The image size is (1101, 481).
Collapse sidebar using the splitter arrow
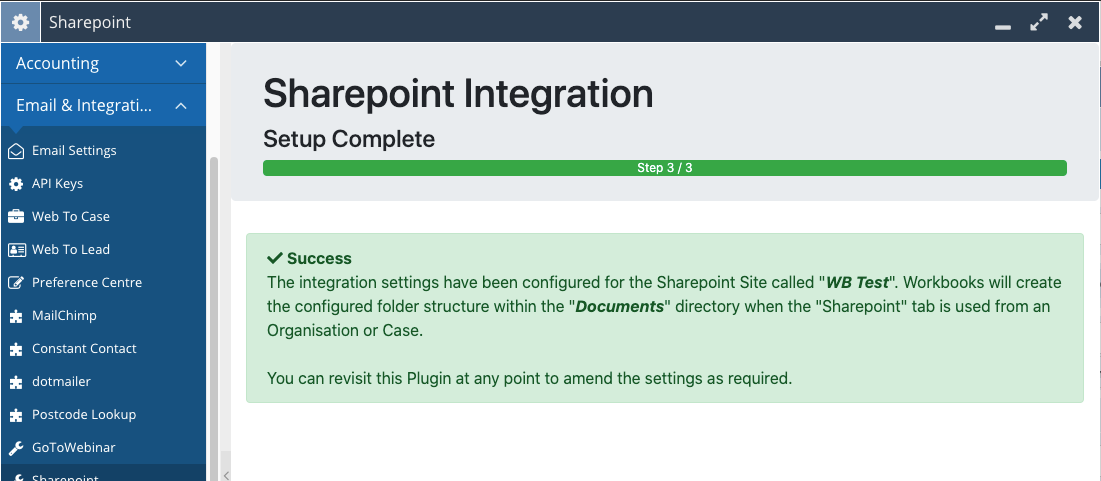pyautogui.click(x=225, y=475)
